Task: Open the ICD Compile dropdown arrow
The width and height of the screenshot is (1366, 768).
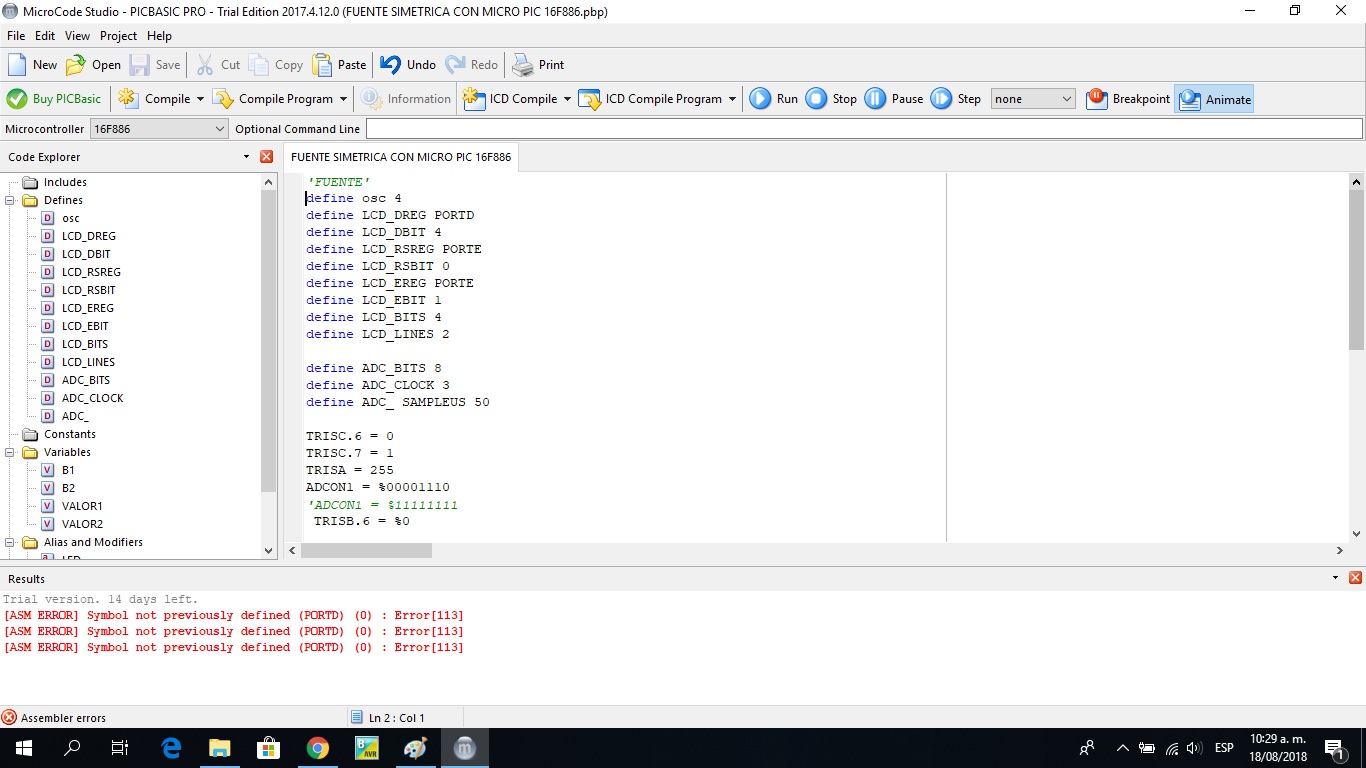Action: (567, 99)
